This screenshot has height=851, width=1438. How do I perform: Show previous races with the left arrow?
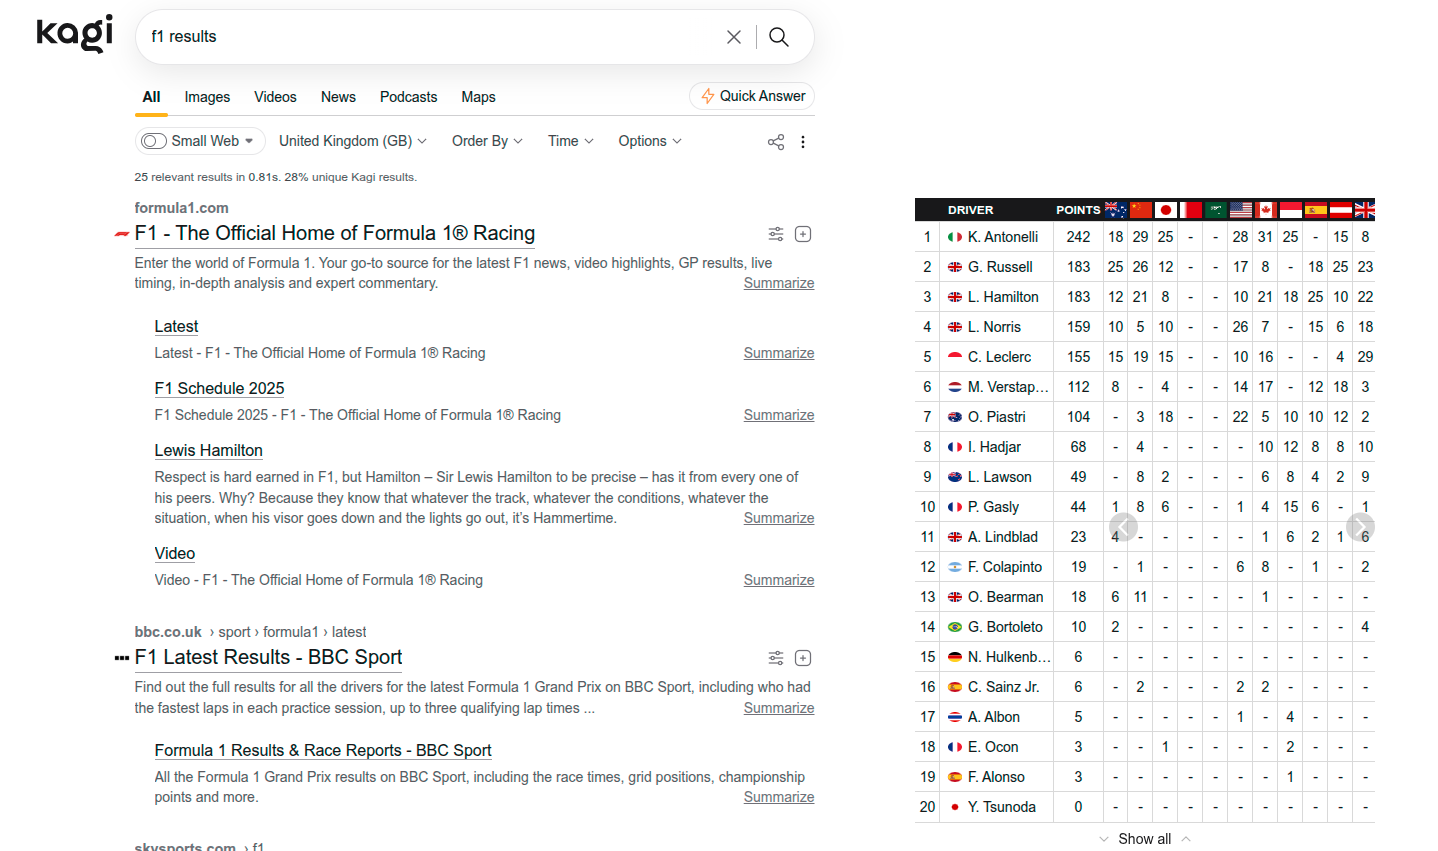[x=1123, y=527]
